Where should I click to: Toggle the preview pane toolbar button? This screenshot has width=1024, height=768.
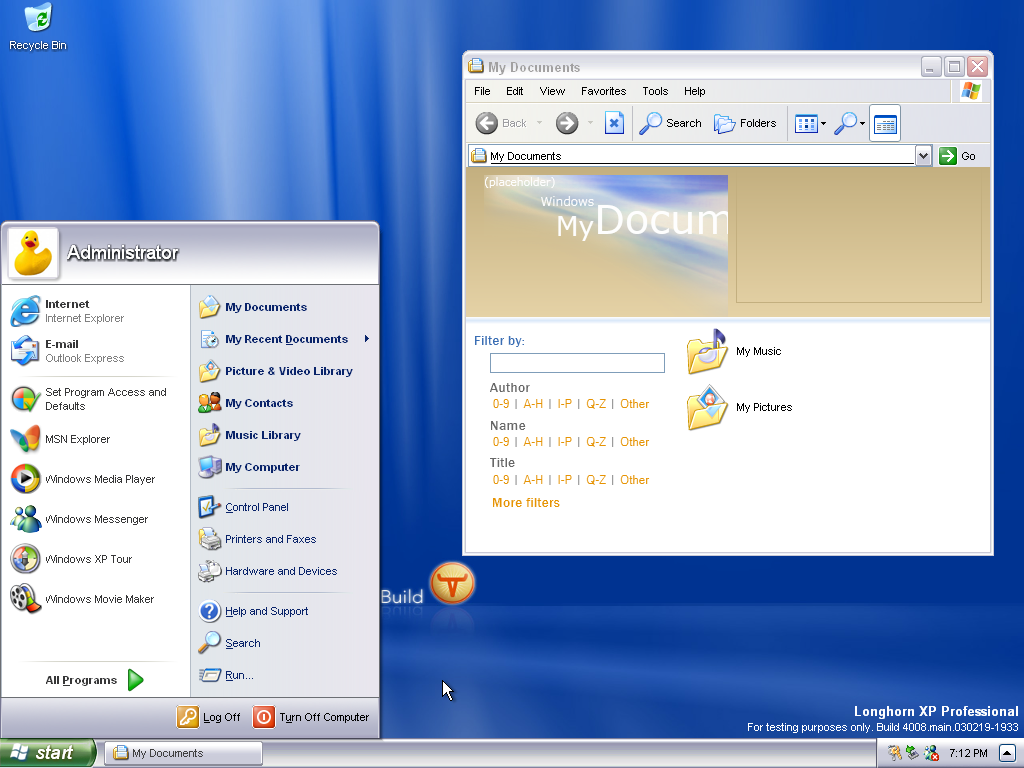pyautogui.click(x=885, y=124)
